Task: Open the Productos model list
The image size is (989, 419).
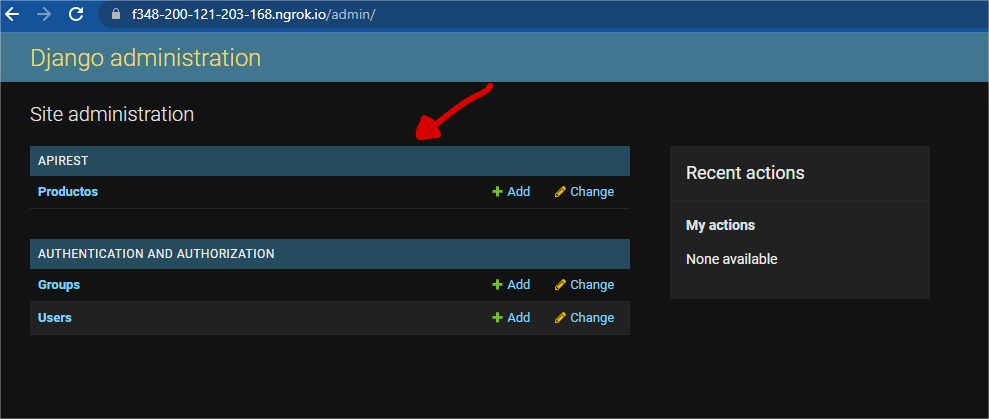Action: [x=68, y=192]
